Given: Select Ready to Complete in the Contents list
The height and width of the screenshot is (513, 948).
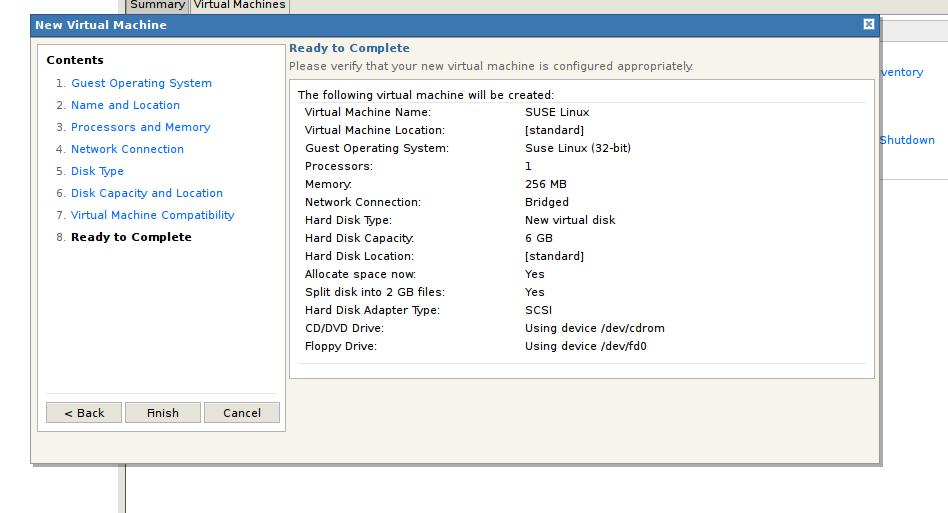Looking at the screenshot, I should tap(131, 238).
